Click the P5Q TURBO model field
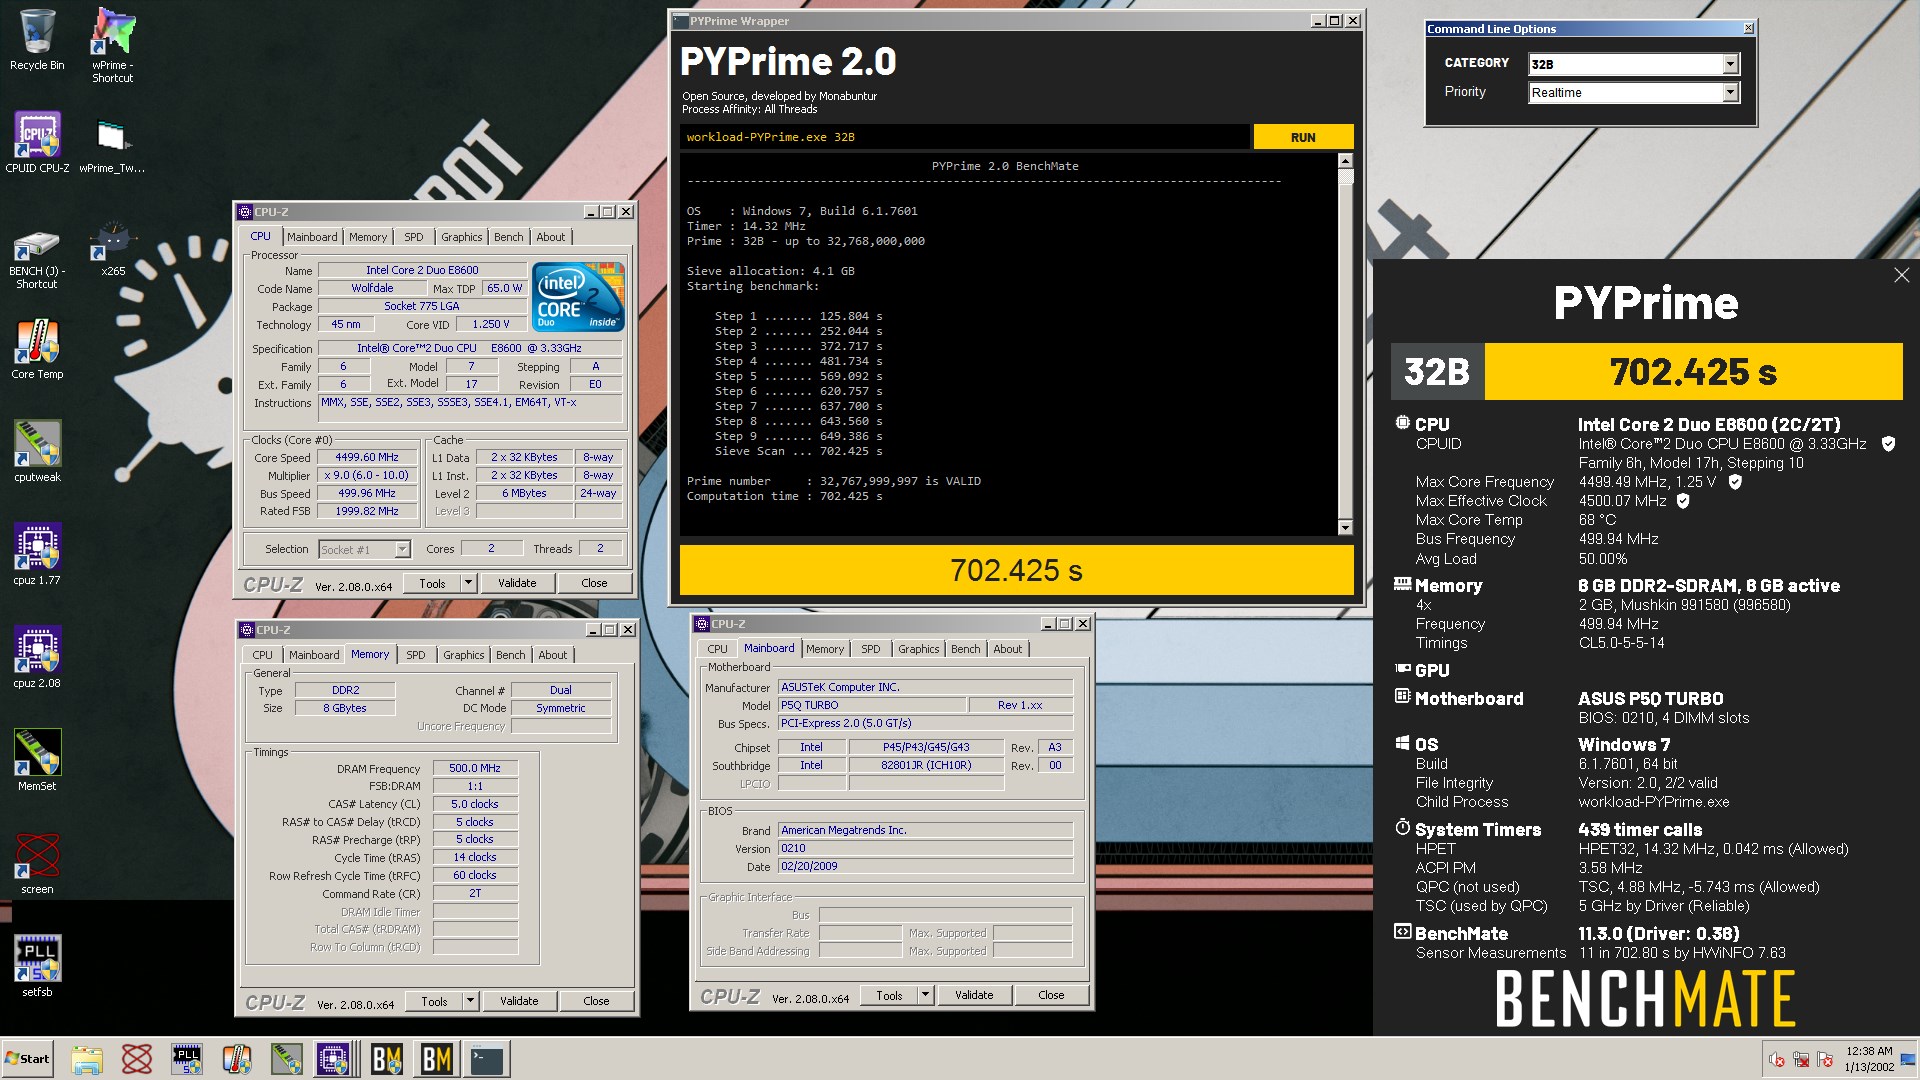The height and width of the screenshot is (1080, 1920). 872,705
